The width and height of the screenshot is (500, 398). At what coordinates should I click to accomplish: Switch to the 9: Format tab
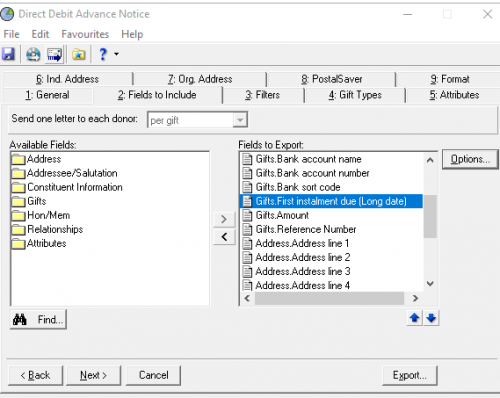450,79
